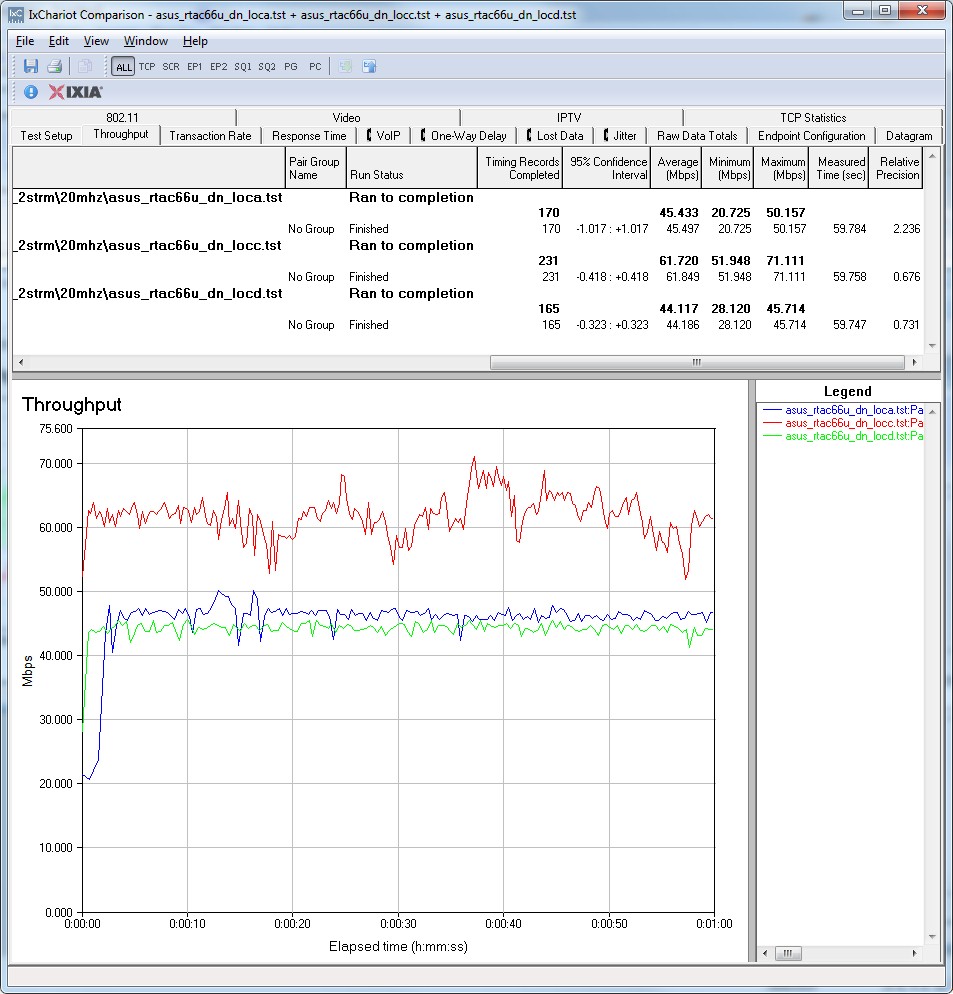
Task: Toggle the PC filter button
Action: click(315, 67)
